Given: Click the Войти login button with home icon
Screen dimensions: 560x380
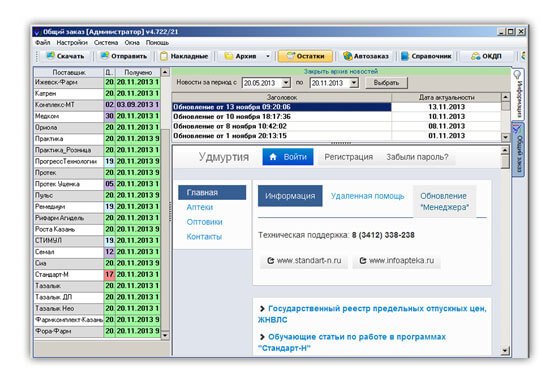Looking at the screenshot, I should point(288,157).
